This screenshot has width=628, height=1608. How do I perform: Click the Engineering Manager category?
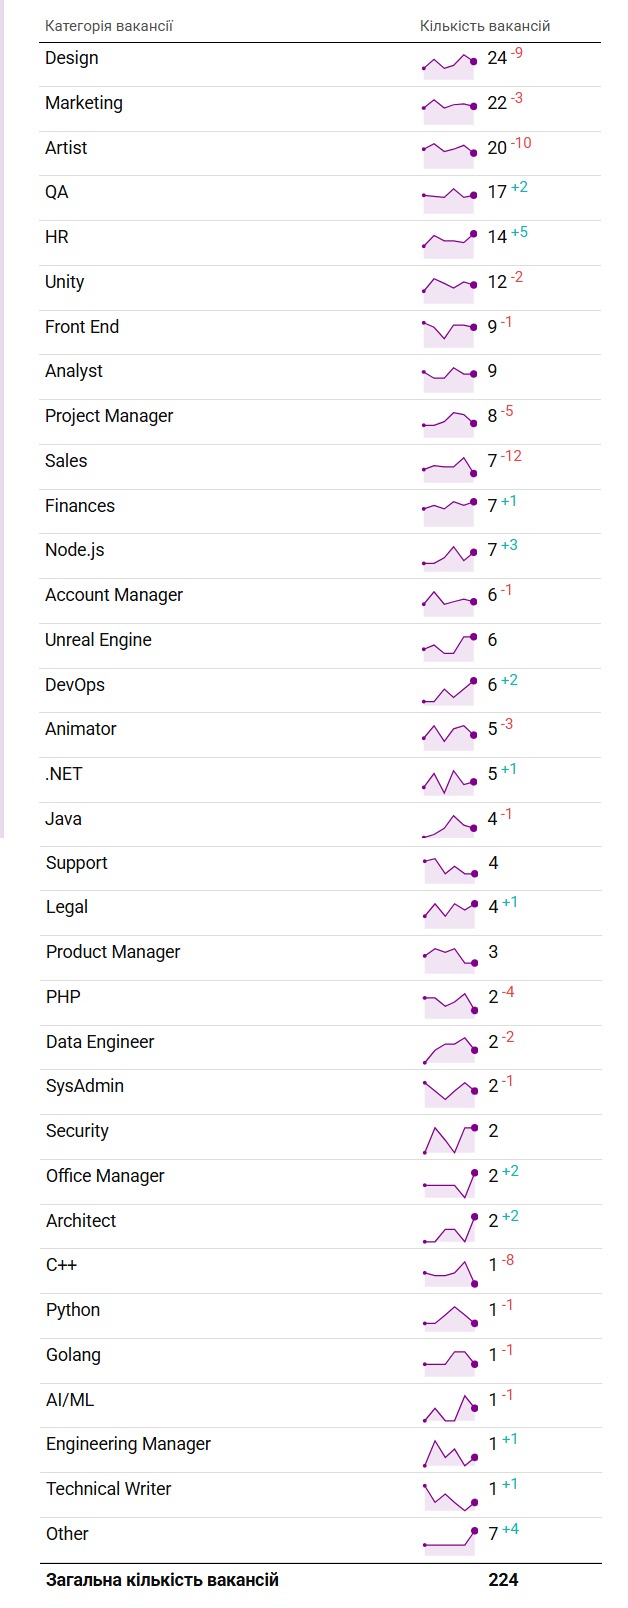128,1444
